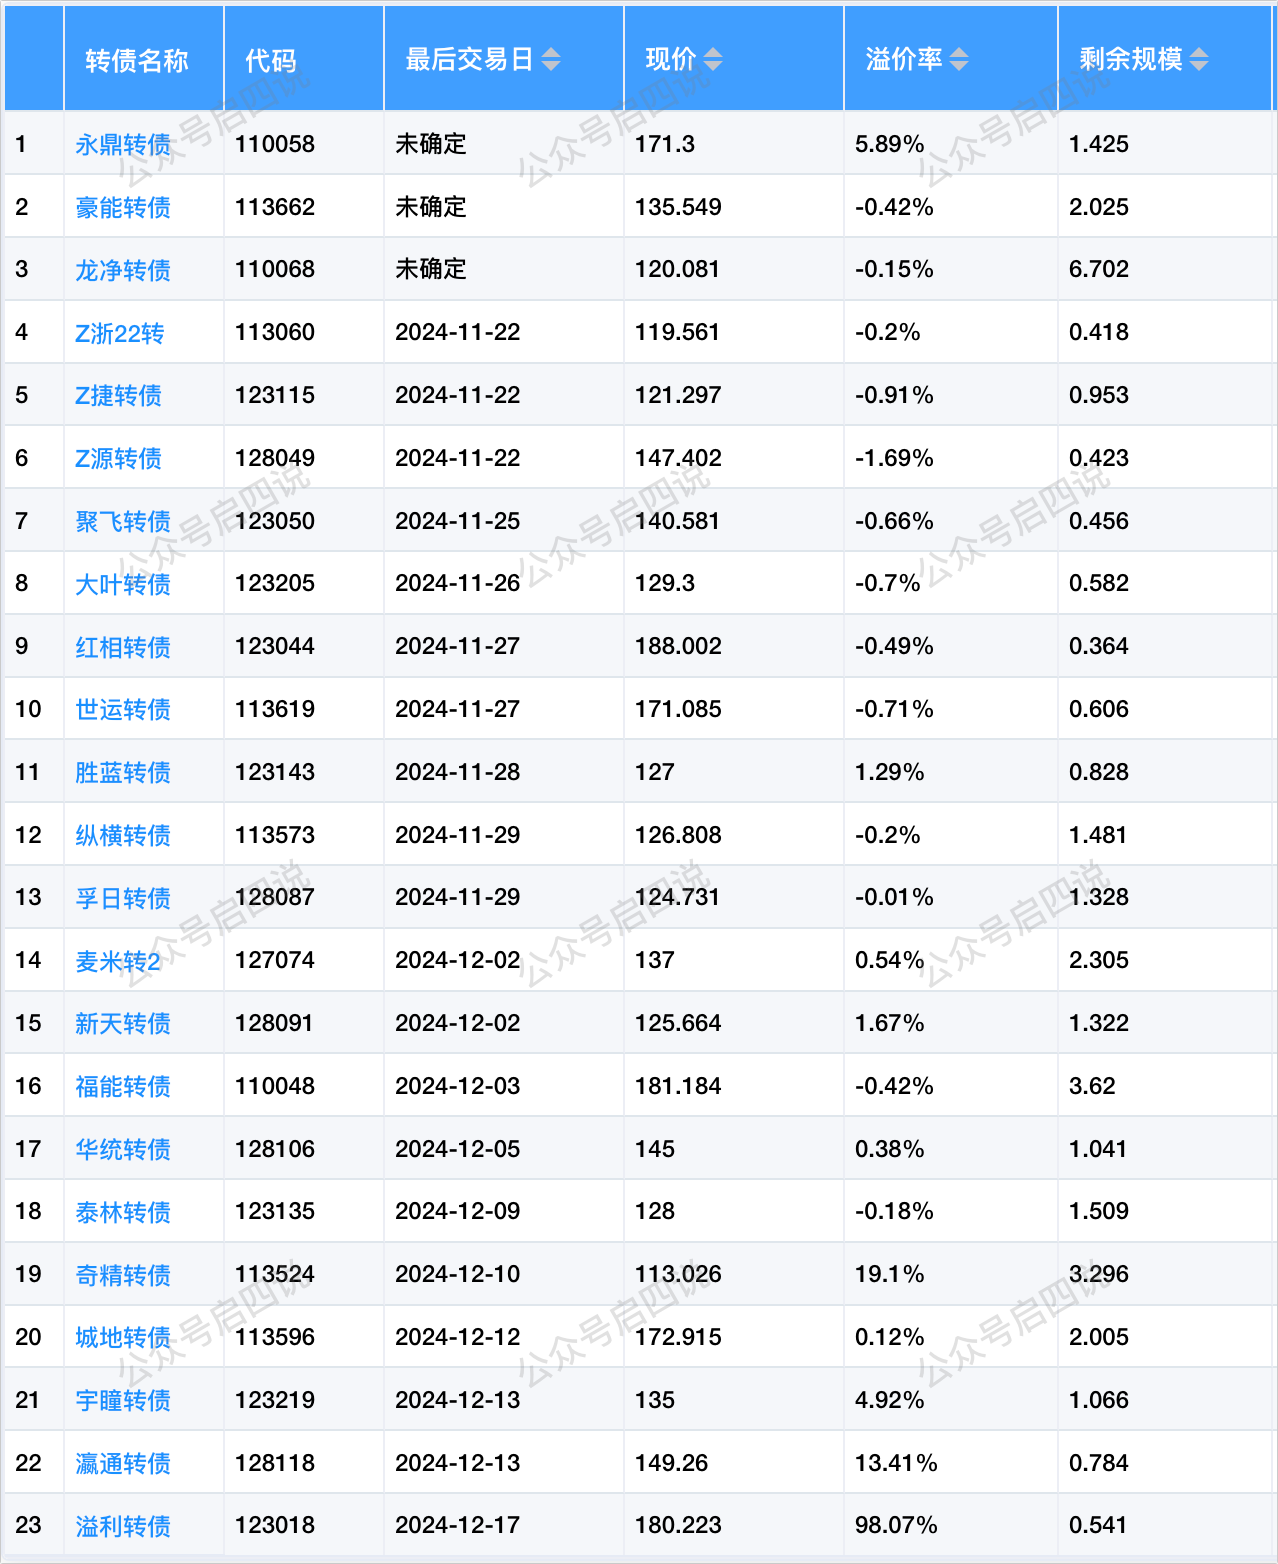Screen dimensions: 1278x1564
Task: Sort by 最后交易日 using sort arrows
Action: coord(551,60)
